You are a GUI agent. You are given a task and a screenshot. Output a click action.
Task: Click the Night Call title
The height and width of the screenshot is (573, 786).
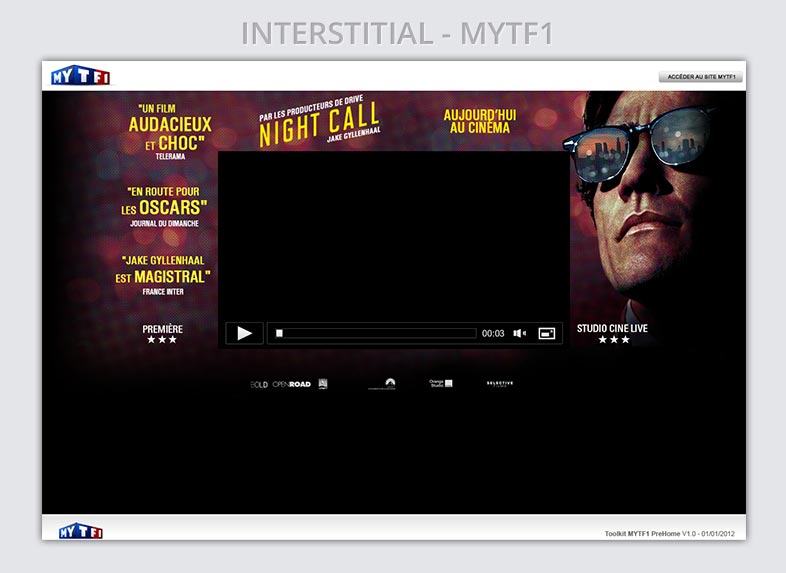tap(319, 124)
